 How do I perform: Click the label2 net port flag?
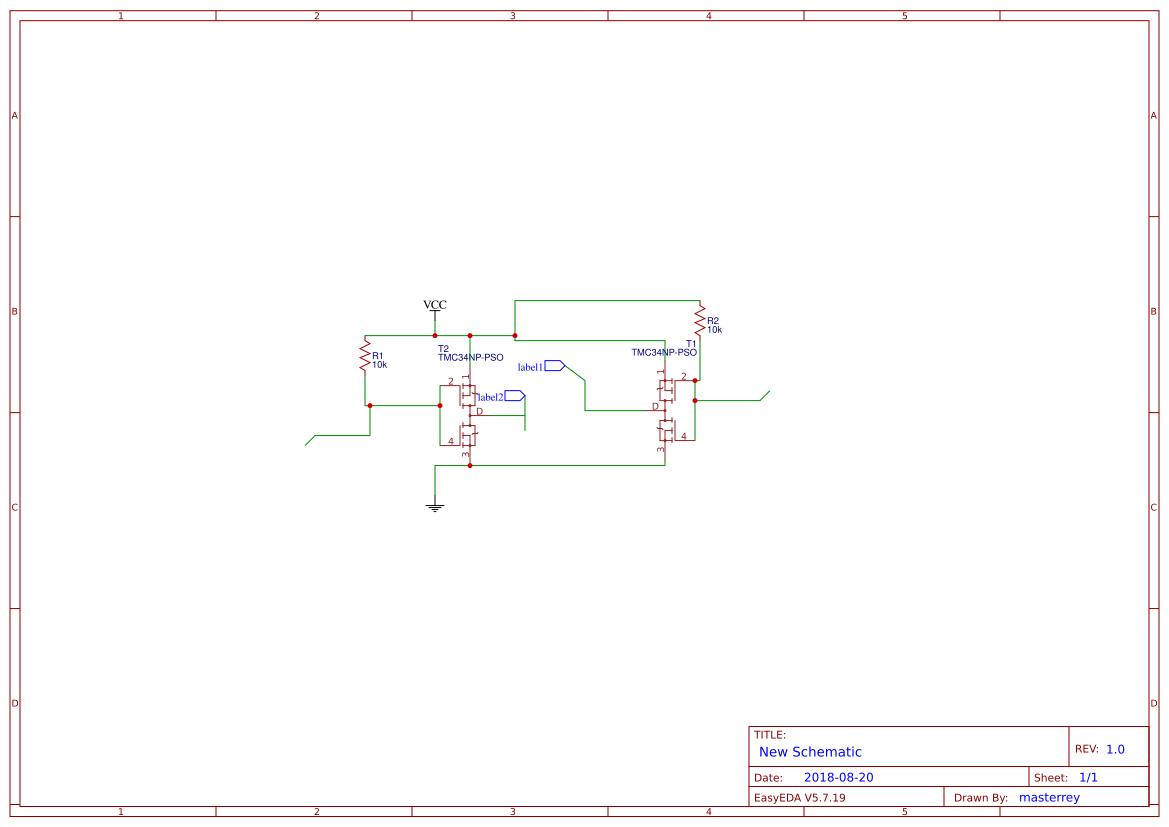[515, 396]
